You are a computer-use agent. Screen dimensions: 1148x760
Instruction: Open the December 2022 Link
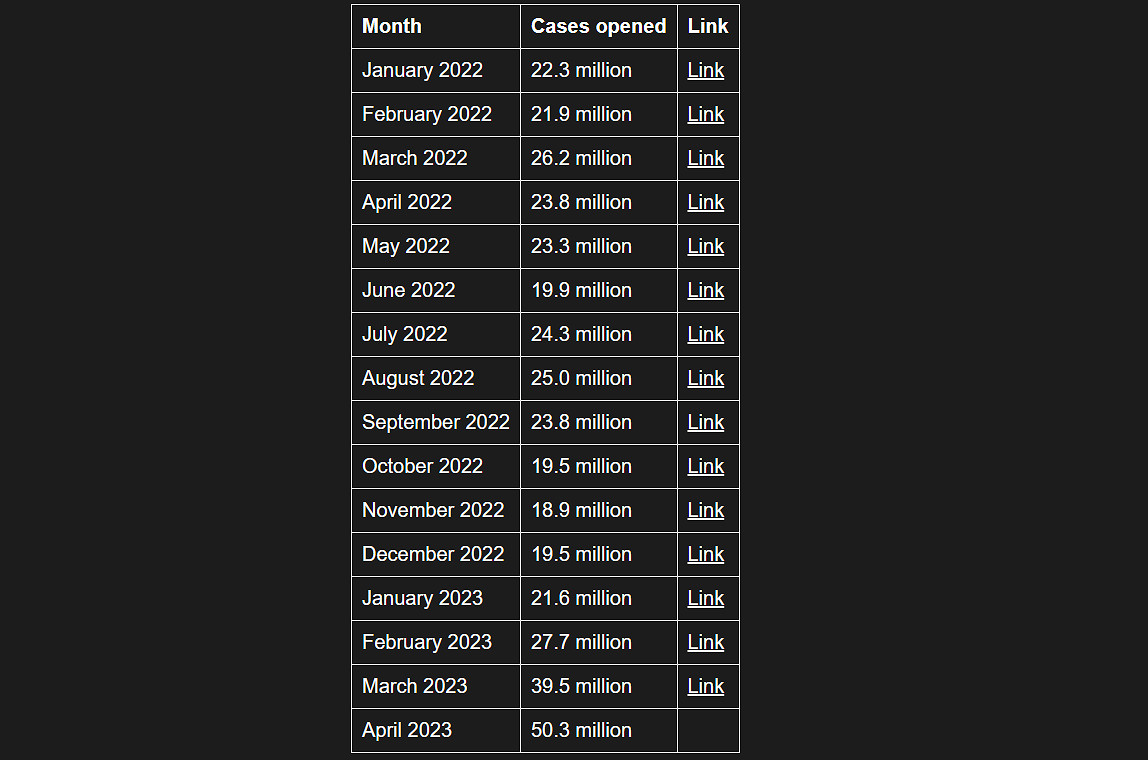tap(705, 554)
